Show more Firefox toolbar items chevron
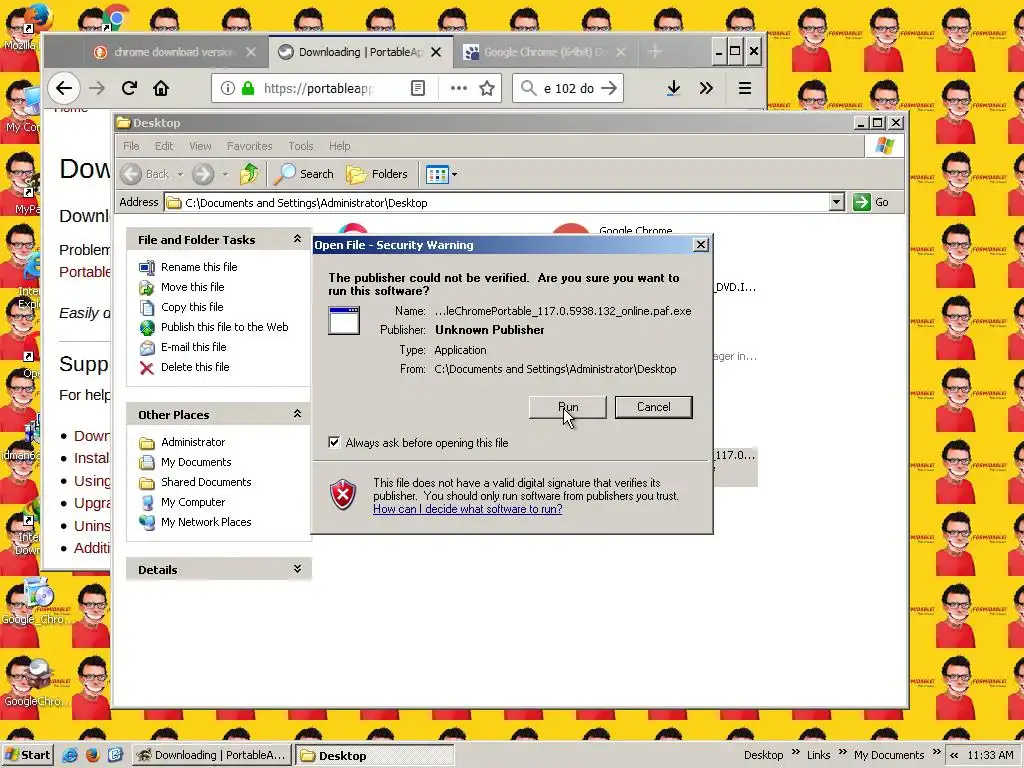 click(706, 88)
